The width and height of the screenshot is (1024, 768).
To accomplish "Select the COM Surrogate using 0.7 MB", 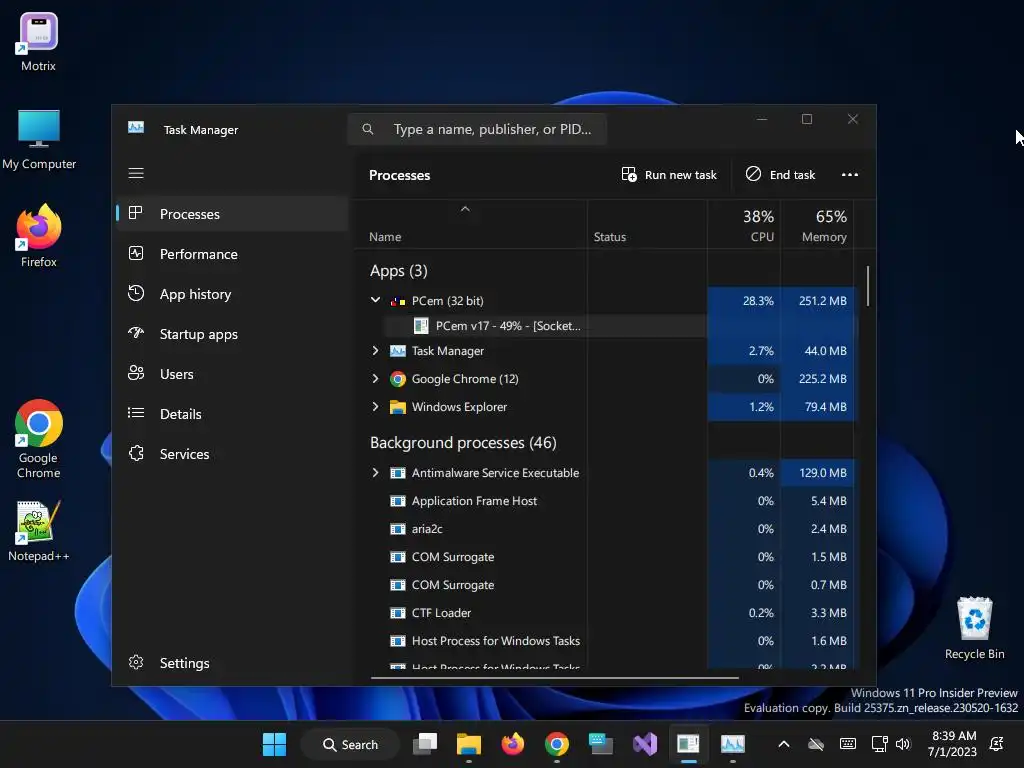I will 453,585.
